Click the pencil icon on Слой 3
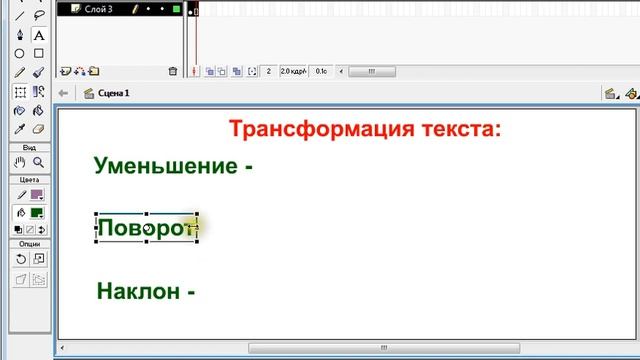Image resolution: width=640 pixels, height=360 pixels. click(x=135, y=9)
